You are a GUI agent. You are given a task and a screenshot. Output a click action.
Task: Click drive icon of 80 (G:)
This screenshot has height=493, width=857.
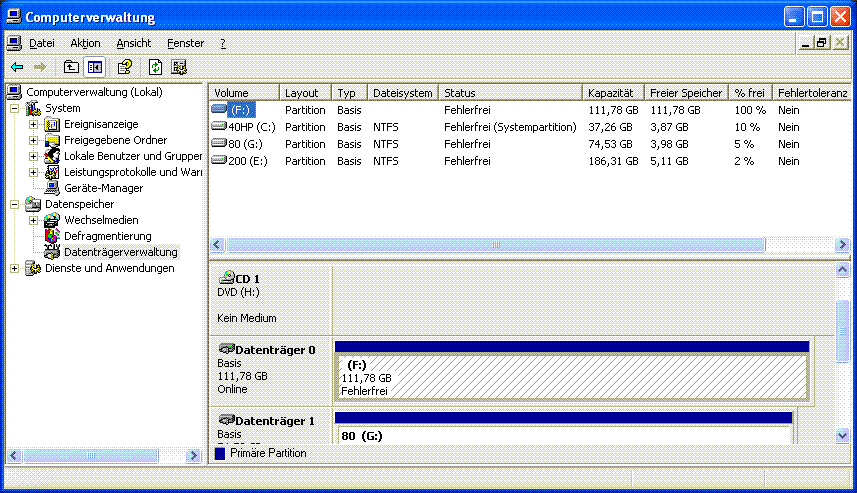219,143
